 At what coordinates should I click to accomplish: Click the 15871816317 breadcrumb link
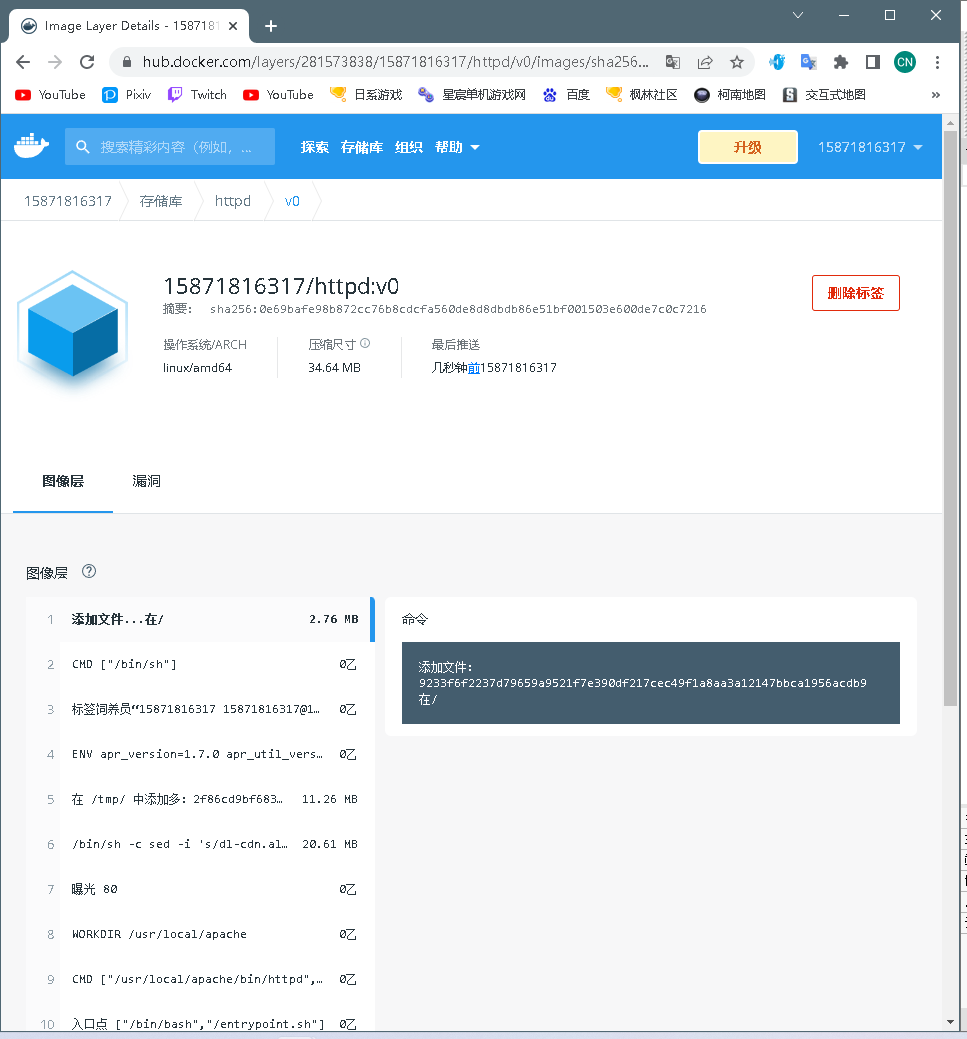pos(68,201)
